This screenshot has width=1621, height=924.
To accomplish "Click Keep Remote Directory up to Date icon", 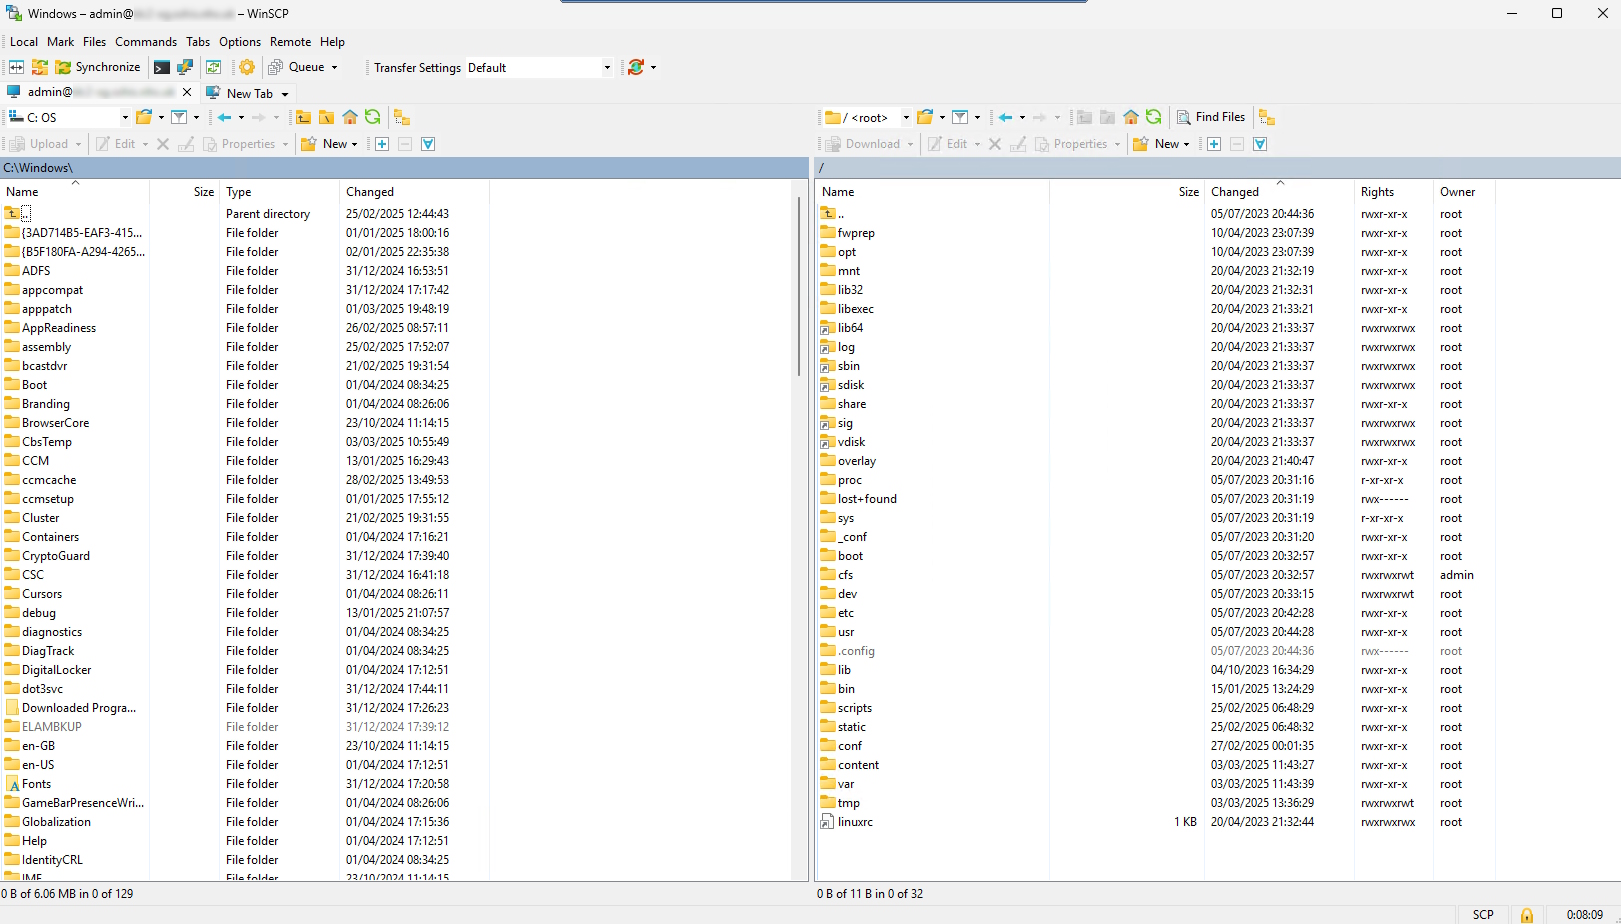I will 214,67.
